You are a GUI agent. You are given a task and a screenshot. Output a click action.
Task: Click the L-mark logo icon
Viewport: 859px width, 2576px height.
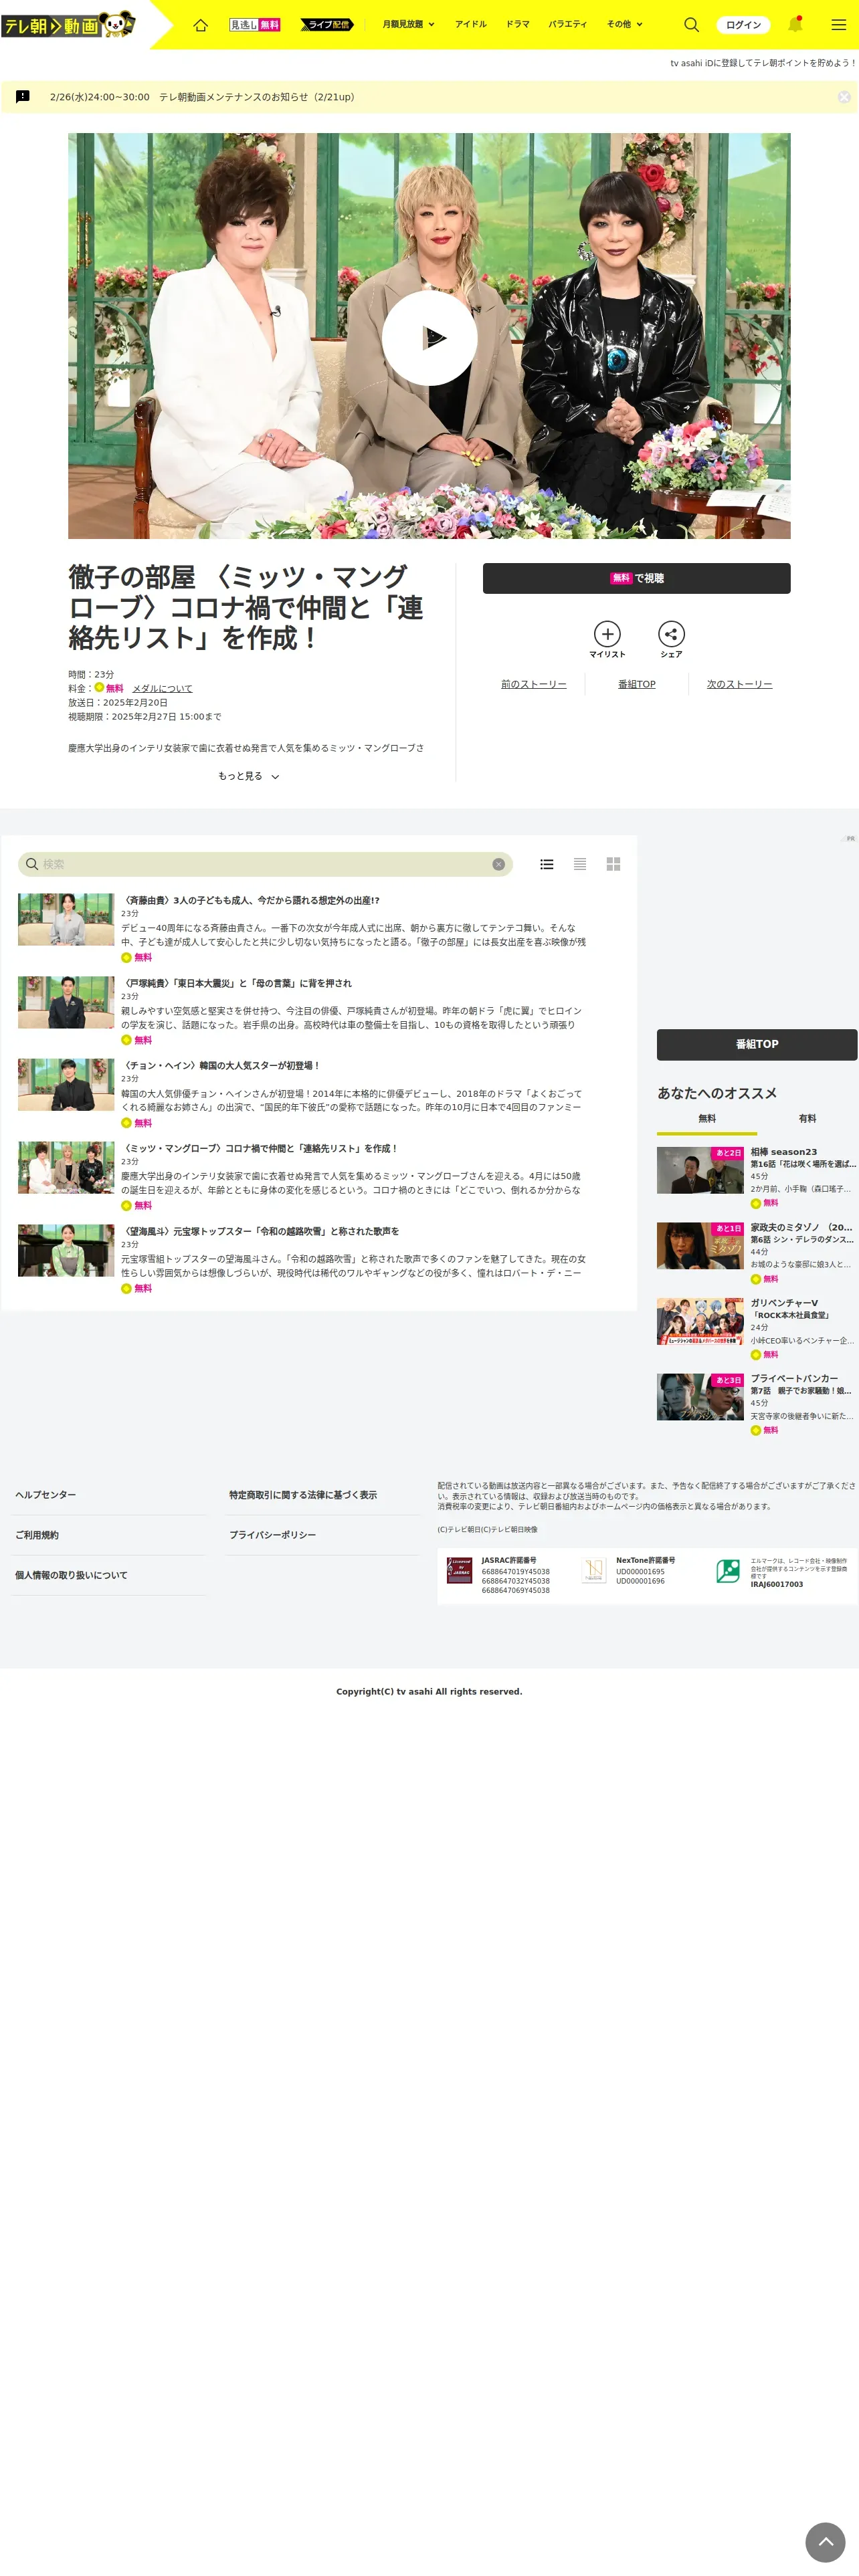(x=728, y=1571)
